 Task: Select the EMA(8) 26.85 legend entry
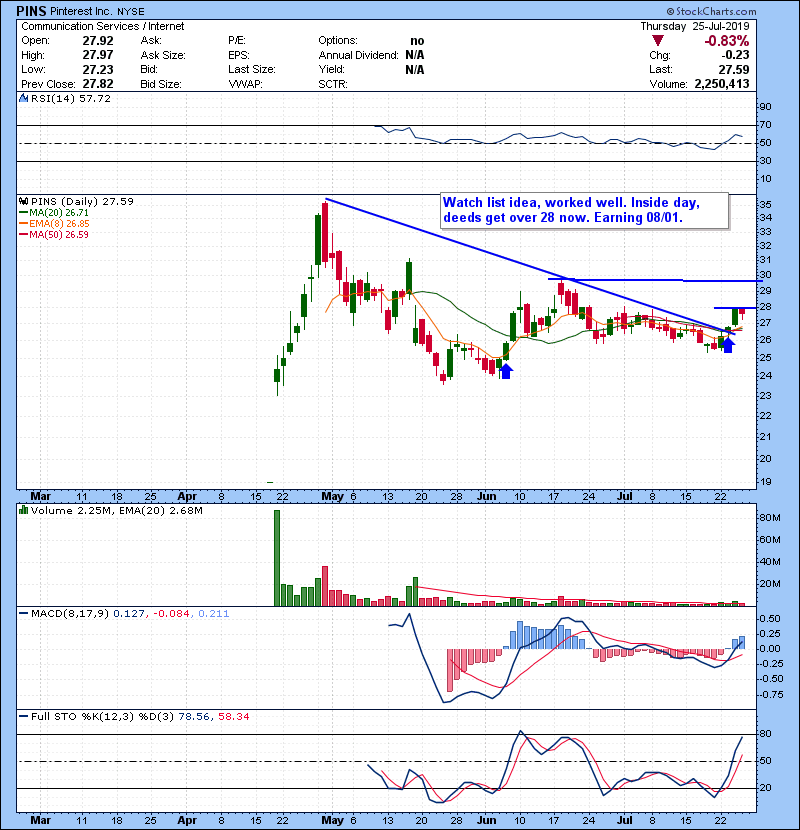pyautogui.click(x=53, y=223)
